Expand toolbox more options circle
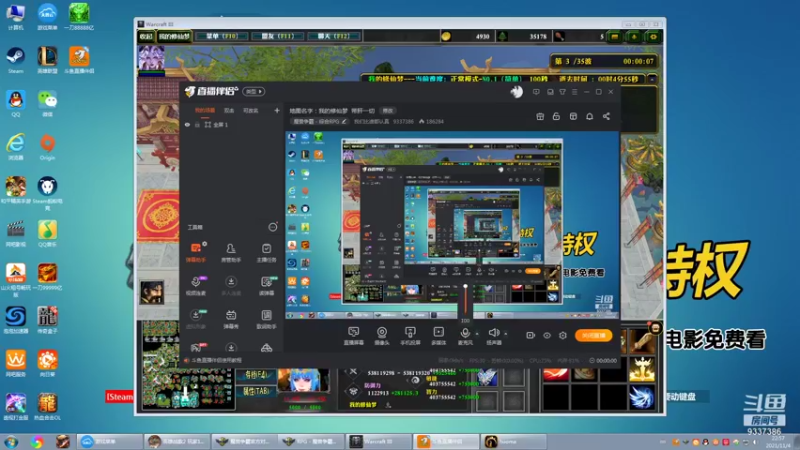This screenshot has width=800, height=450. point(273,227)
